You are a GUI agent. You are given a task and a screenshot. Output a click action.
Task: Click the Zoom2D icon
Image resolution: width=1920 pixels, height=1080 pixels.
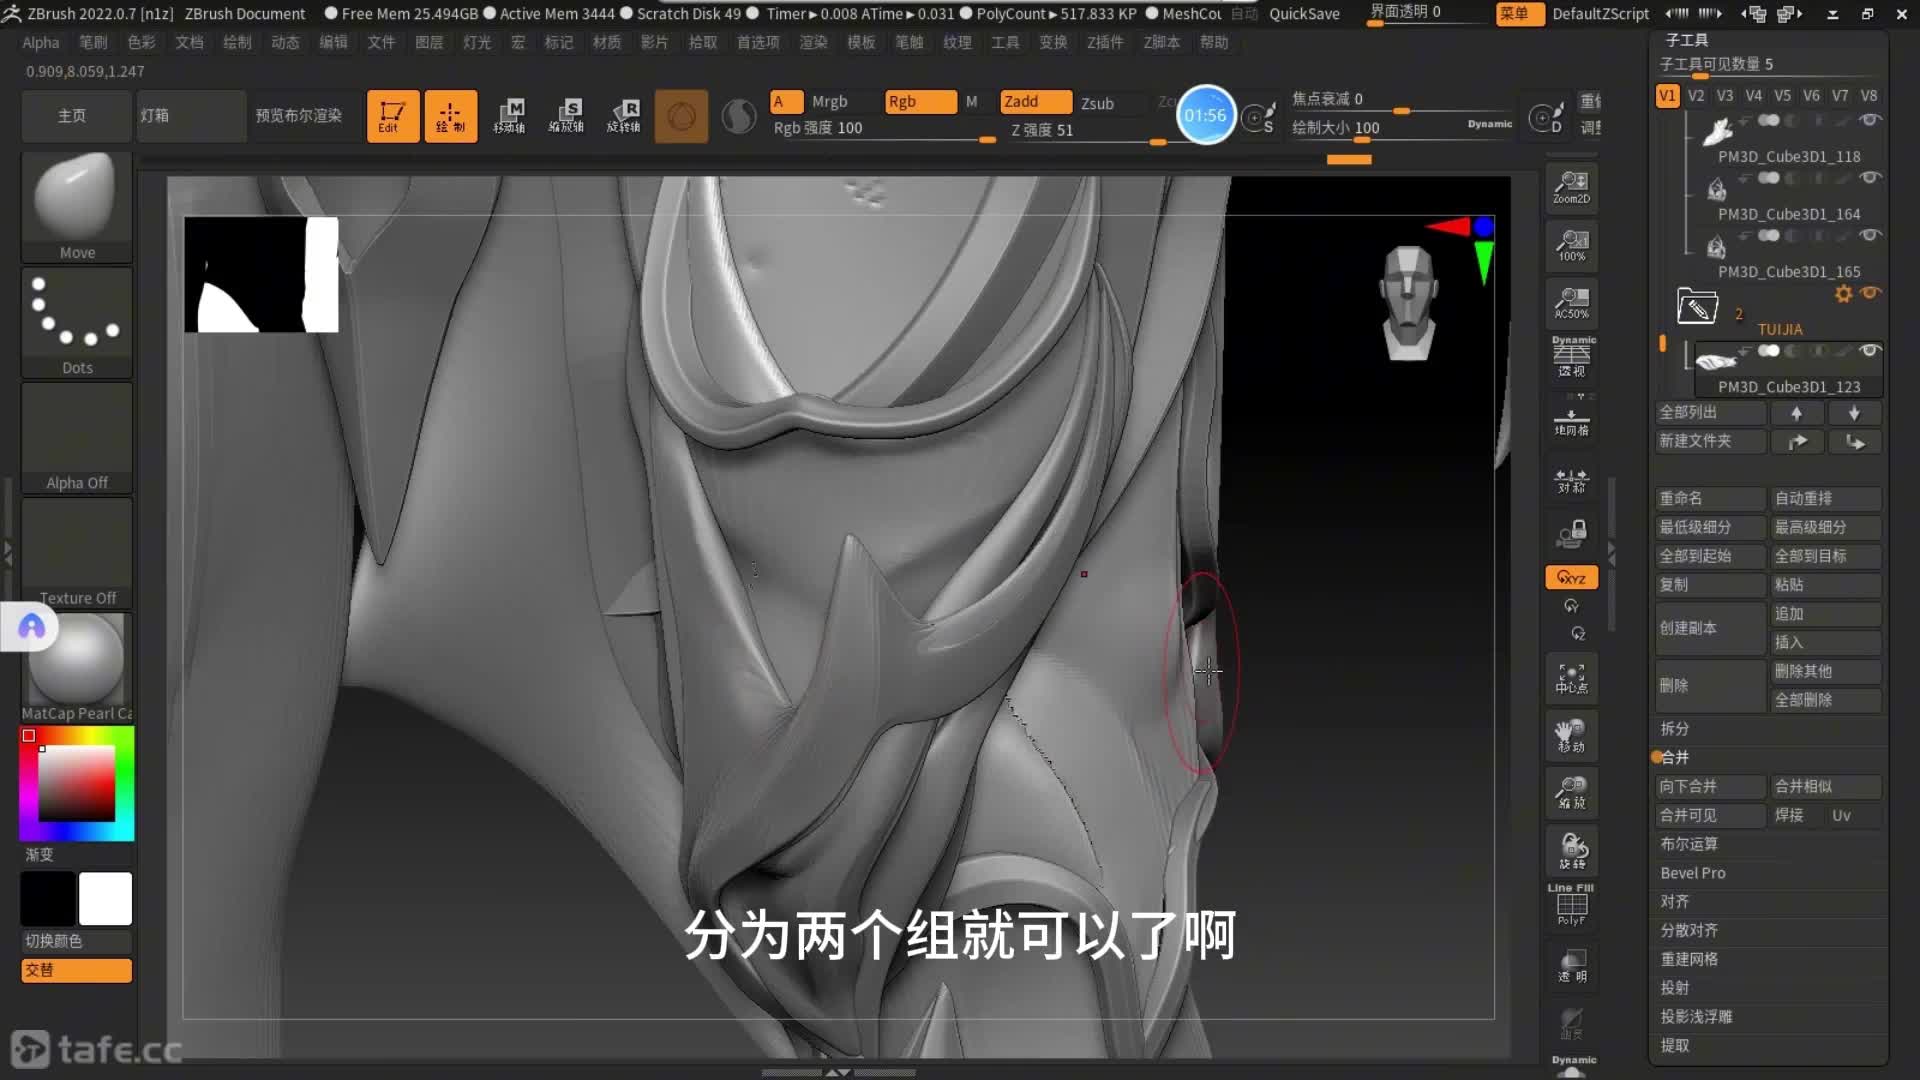[x=1571, y=187]
